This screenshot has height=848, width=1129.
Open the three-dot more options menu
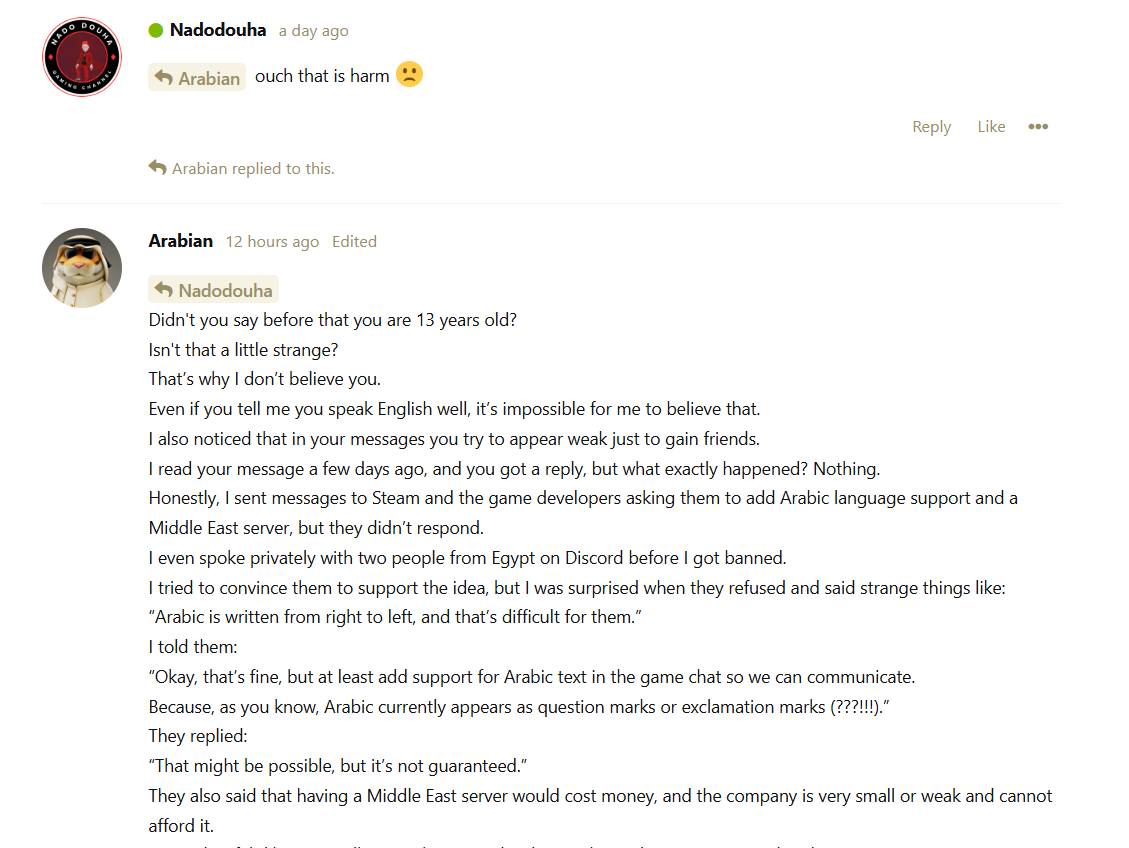(1038, 127)
